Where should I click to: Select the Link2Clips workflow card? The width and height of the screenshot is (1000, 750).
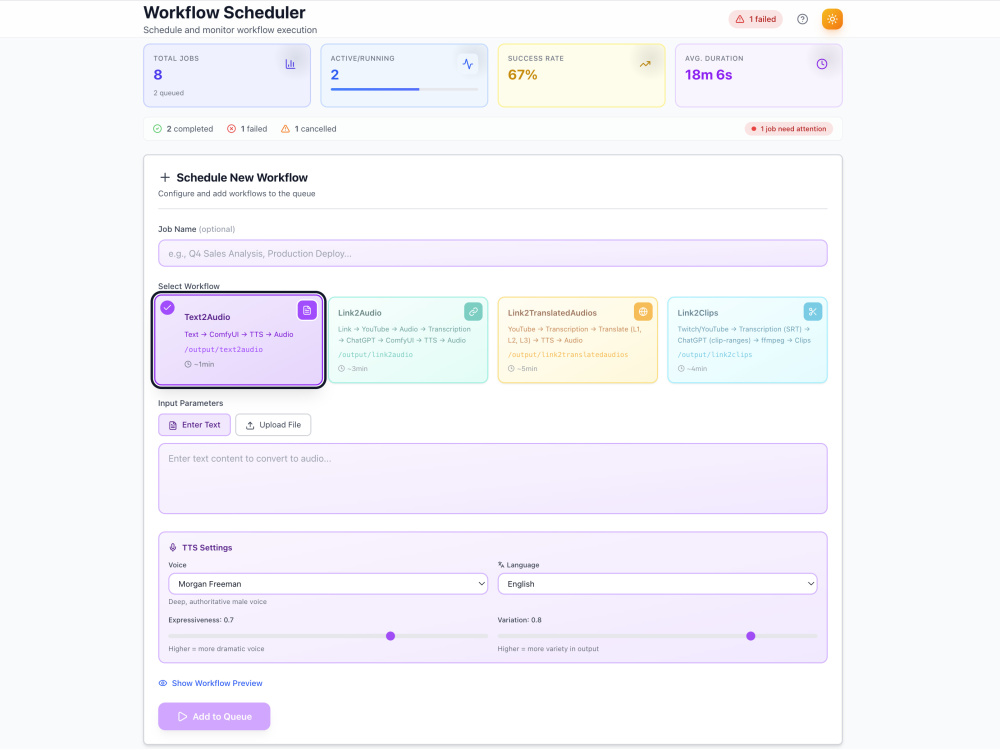[x=747, y=340]
